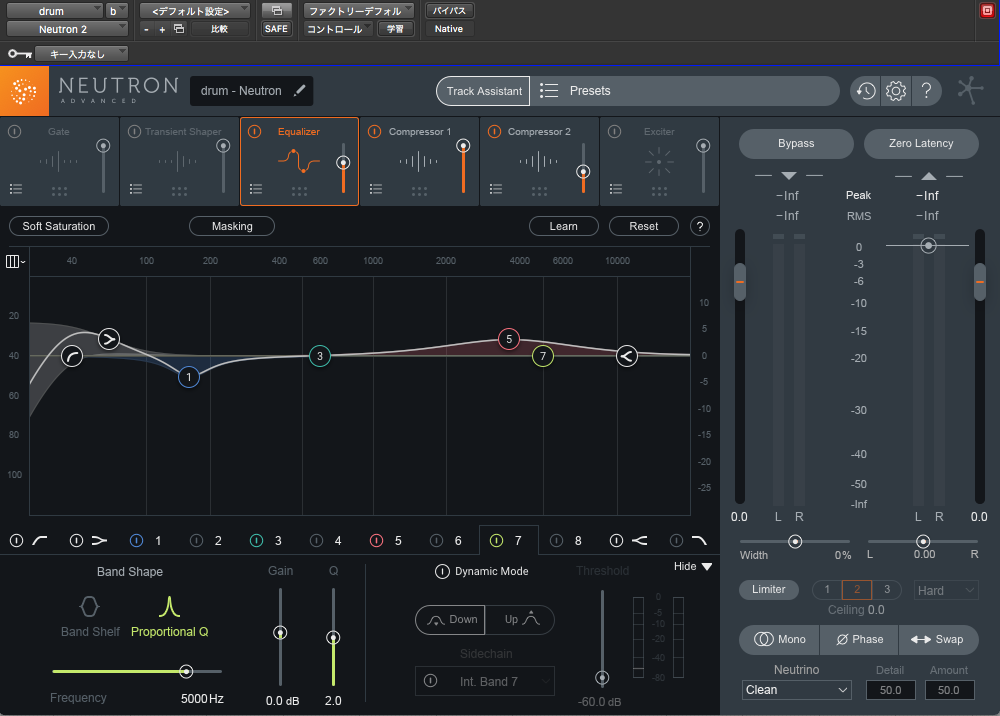Image resolution: width=1000 pixels, height=716 pixels.
Task: Open the help question mark in header
Action: (x=926, y=91)
